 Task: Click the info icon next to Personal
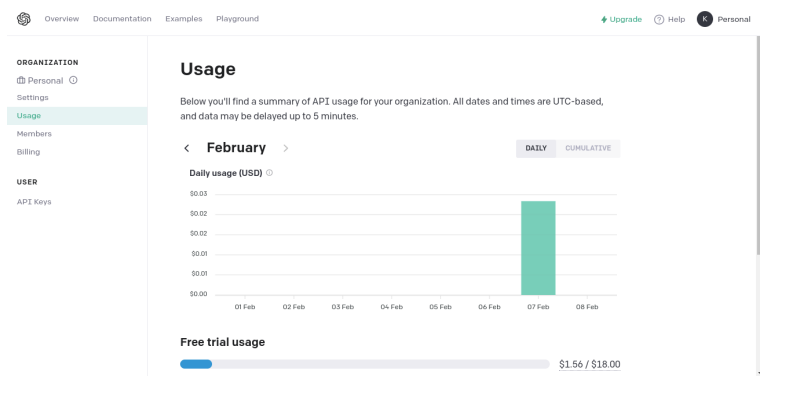[74, 80]
